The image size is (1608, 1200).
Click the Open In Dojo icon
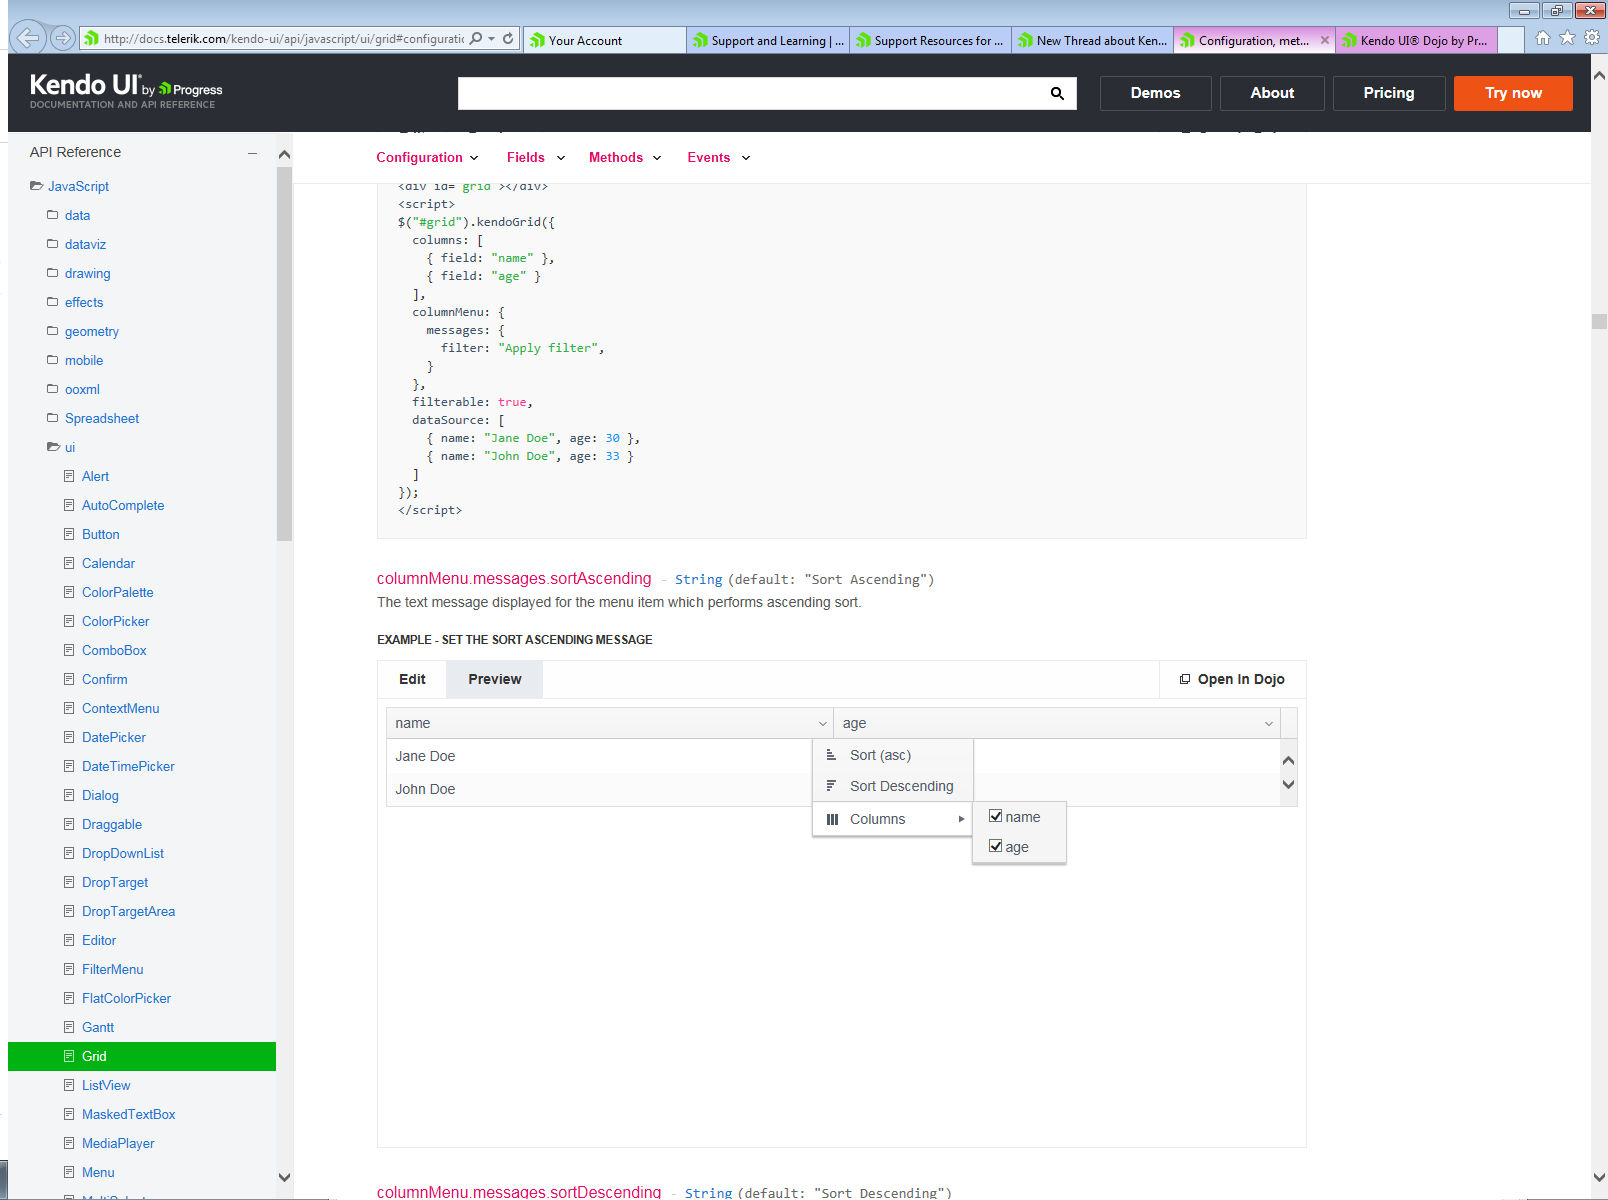click(x=1185, y=679)
